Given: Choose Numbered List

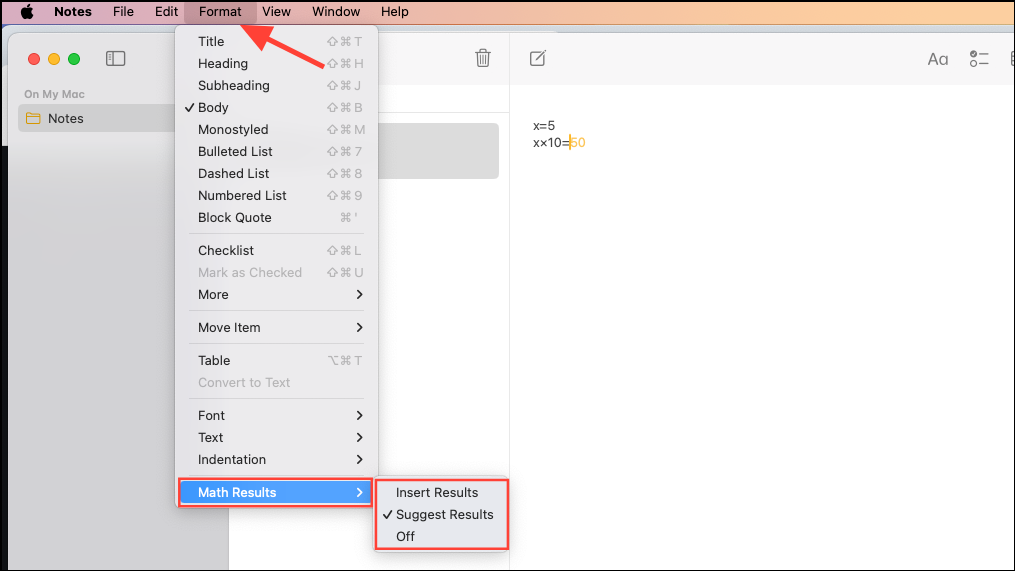Looking at the screenshot, I should tap(276, 196).
